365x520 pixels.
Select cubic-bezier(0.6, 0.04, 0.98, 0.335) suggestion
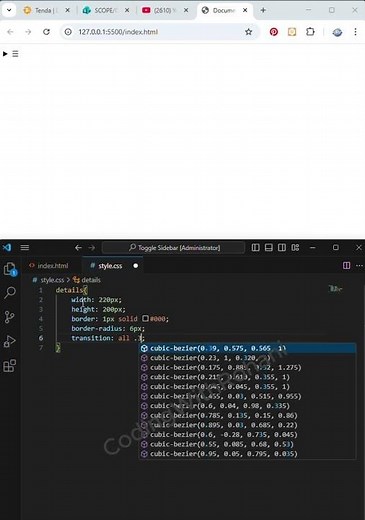coord(247,406)
